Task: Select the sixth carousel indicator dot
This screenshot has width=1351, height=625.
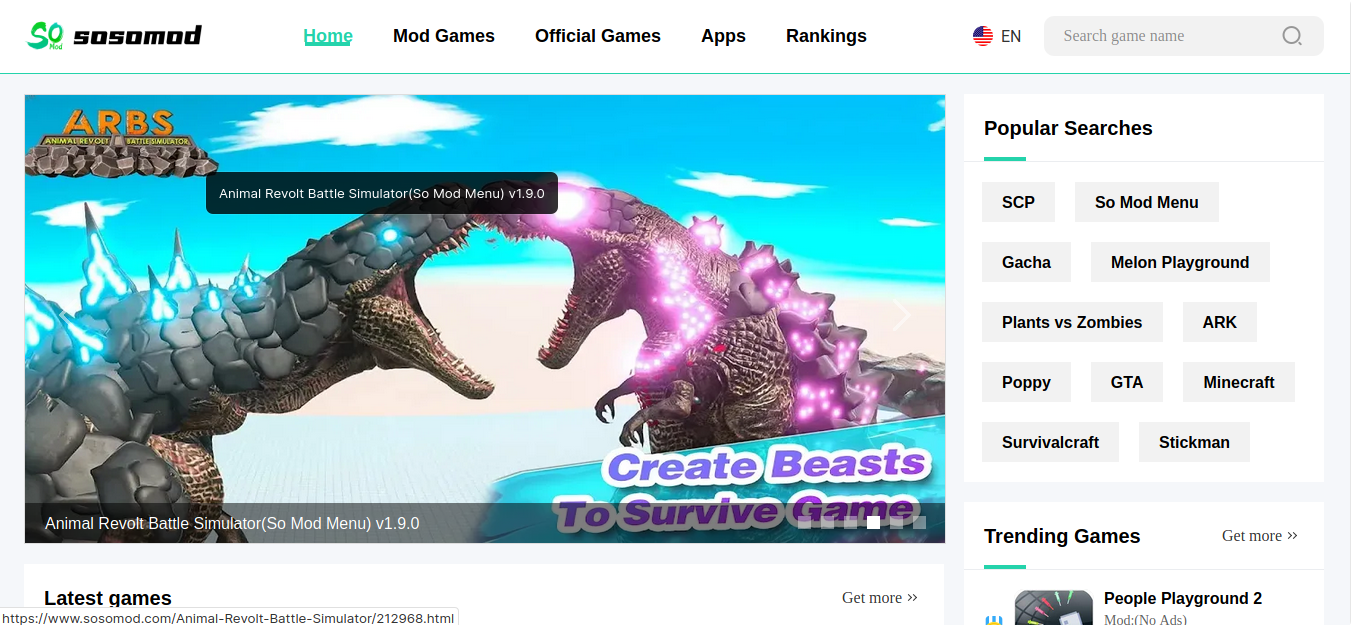Action: [920, 522]
